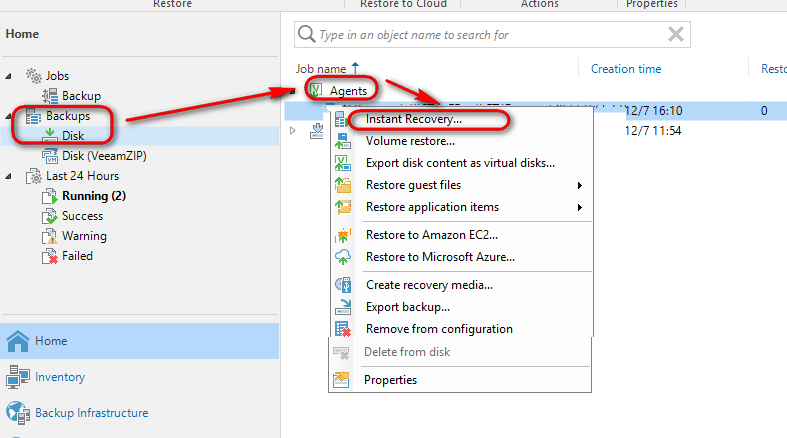Click the Remove from configuration icon
This screenshot has width=787, height=438.
[343, 329]
